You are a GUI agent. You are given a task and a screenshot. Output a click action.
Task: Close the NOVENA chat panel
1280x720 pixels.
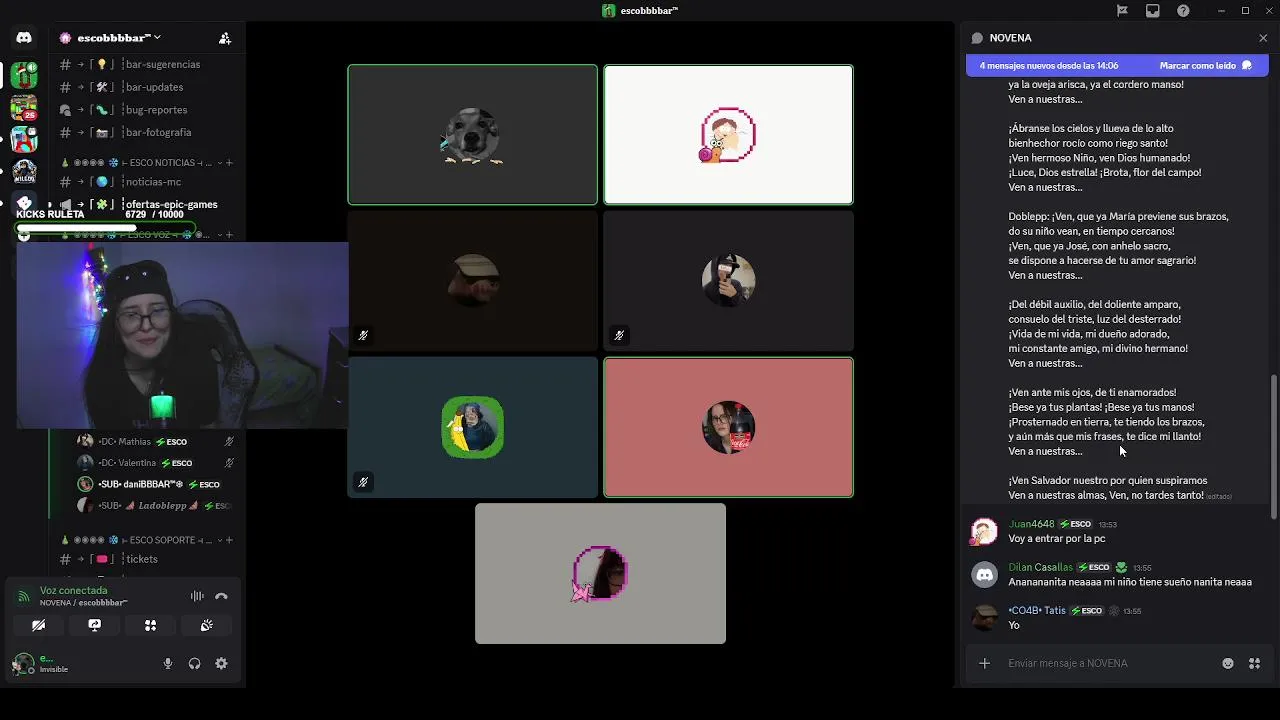[x=1263, y=38]
